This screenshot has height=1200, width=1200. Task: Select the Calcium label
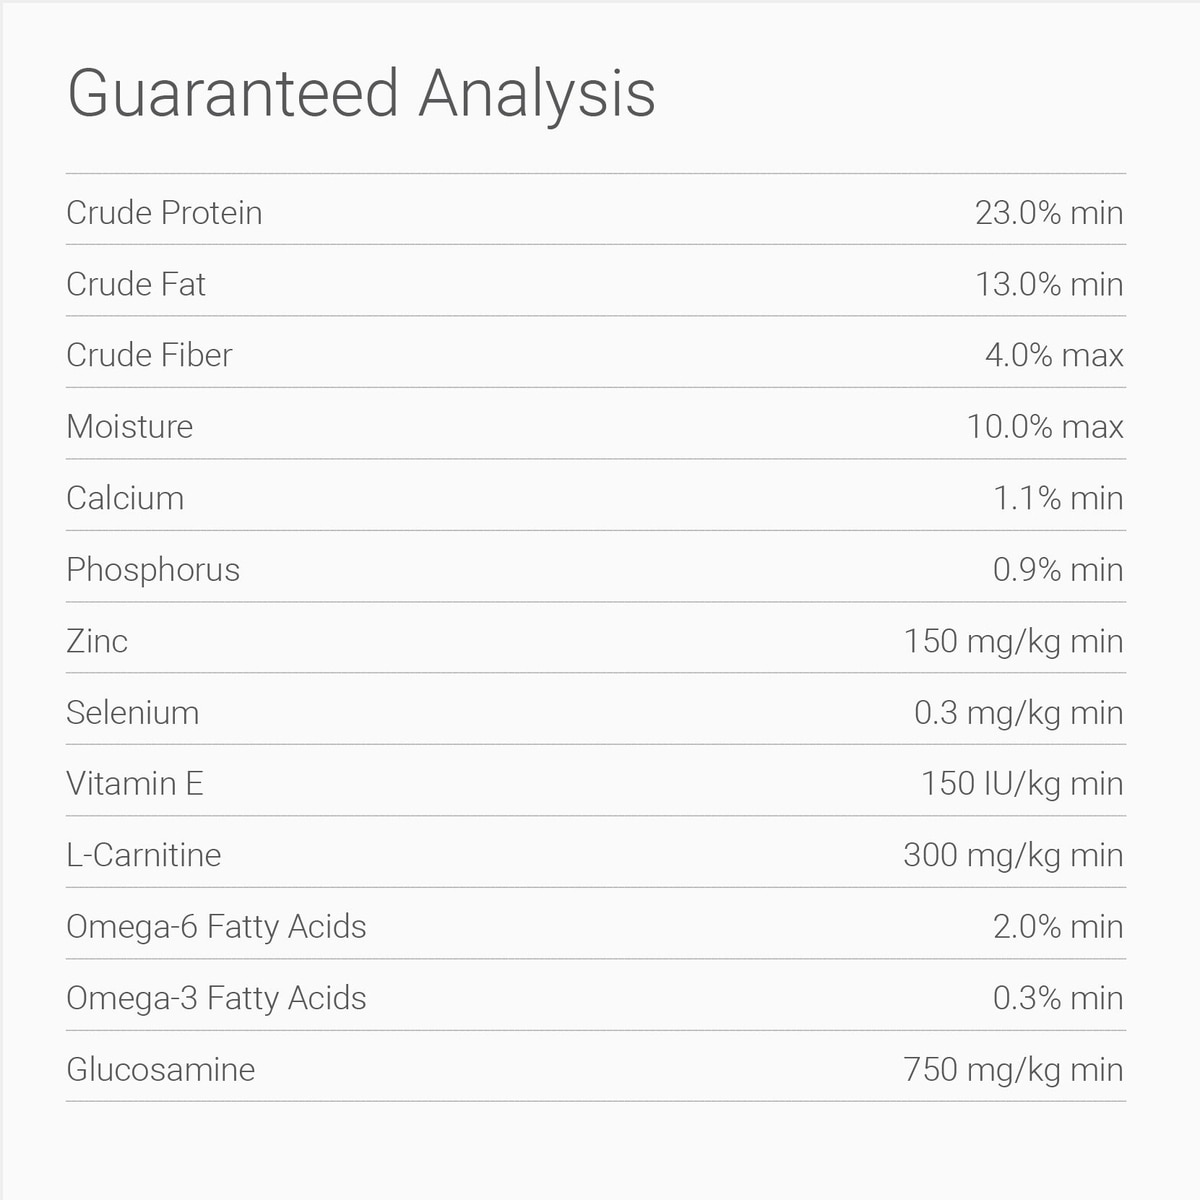tap(125, 498)
